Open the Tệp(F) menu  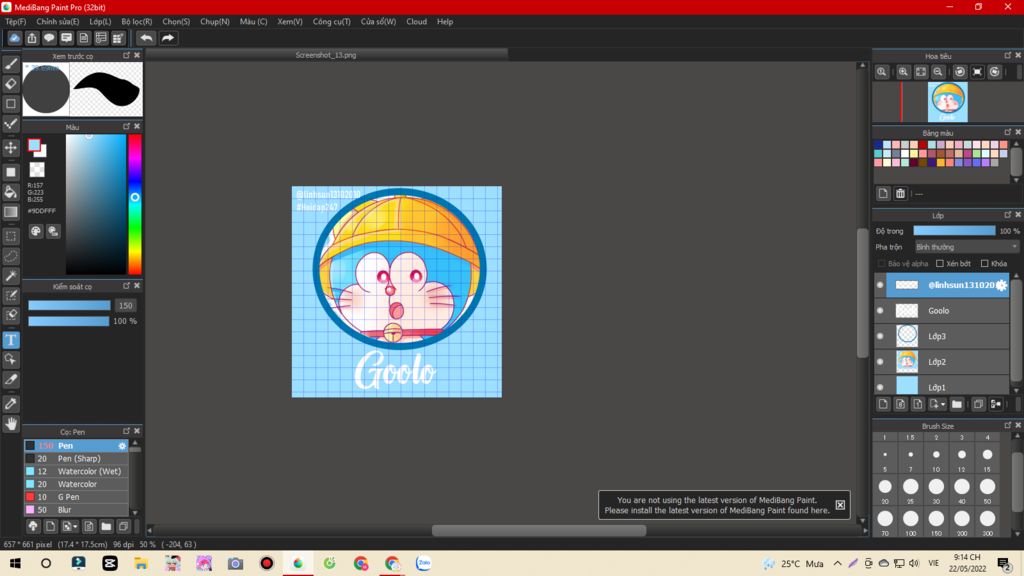pyautogui.click(x=15, y=22)
